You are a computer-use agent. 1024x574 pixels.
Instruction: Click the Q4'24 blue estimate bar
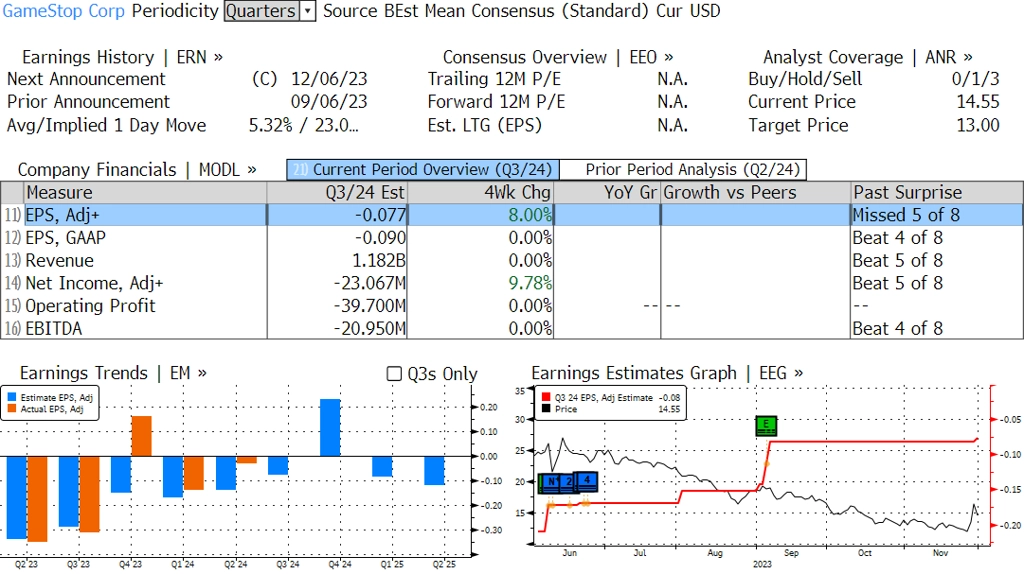tap(330, 428)
